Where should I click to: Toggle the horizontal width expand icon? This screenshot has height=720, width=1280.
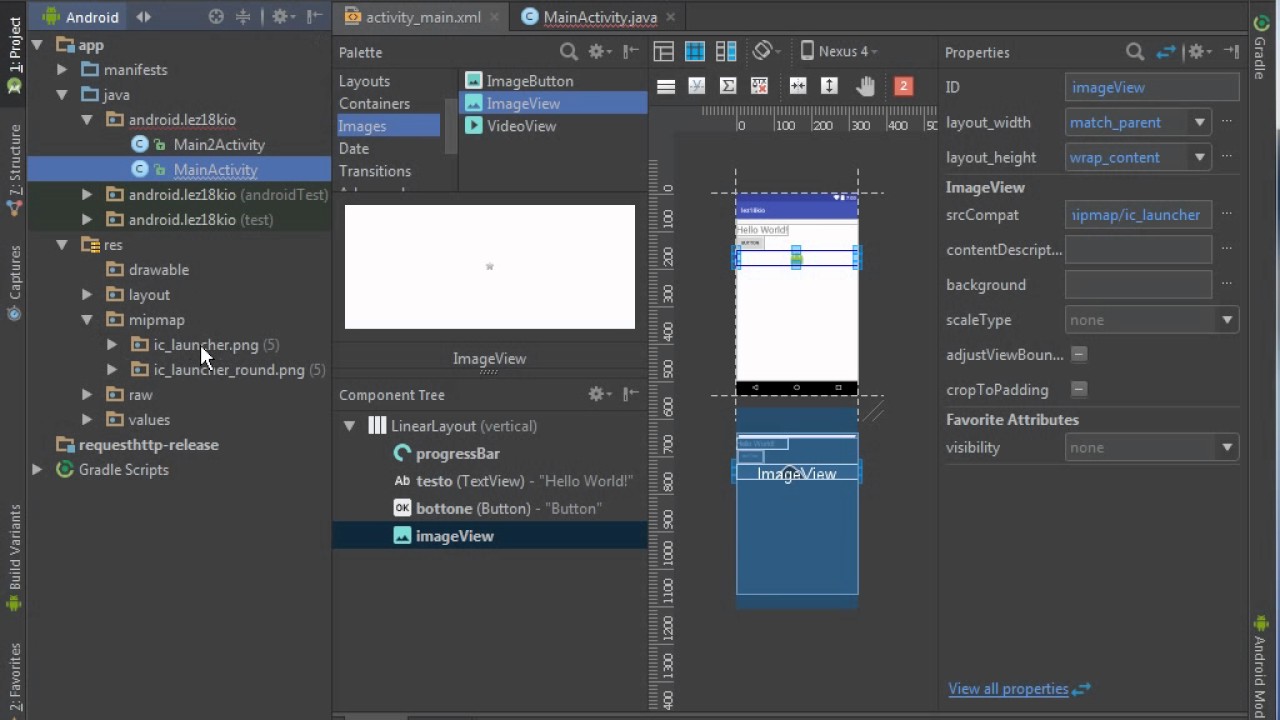coord(798,86)
